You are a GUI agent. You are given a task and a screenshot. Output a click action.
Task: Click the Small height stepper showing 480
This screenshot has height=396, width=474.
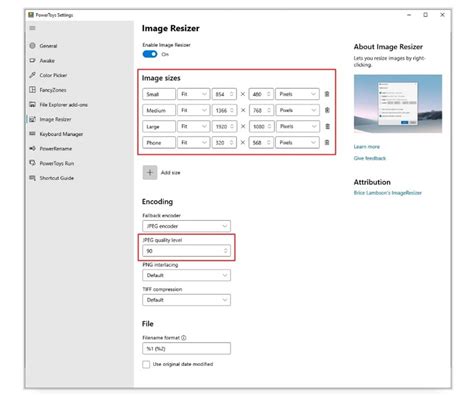coord(261,94)
